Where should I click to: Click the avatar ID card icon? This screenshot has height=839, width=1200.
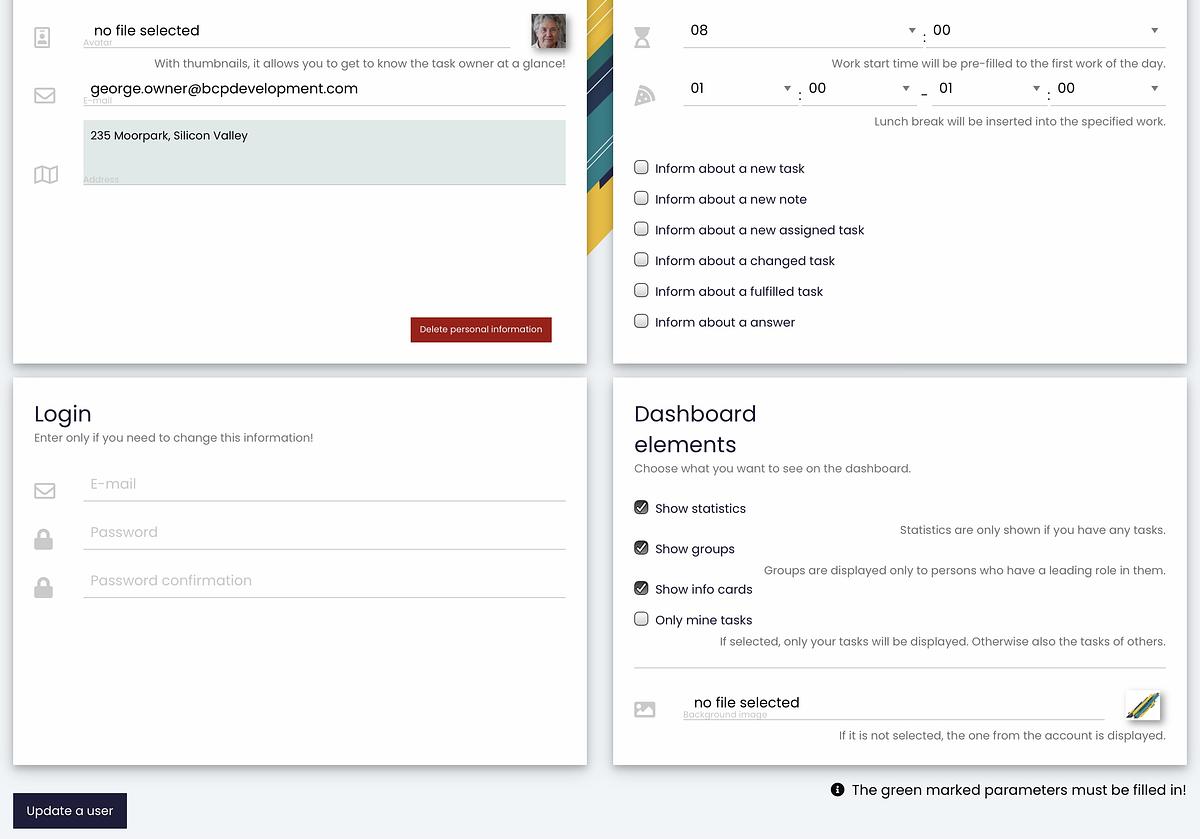pos(42,38)
